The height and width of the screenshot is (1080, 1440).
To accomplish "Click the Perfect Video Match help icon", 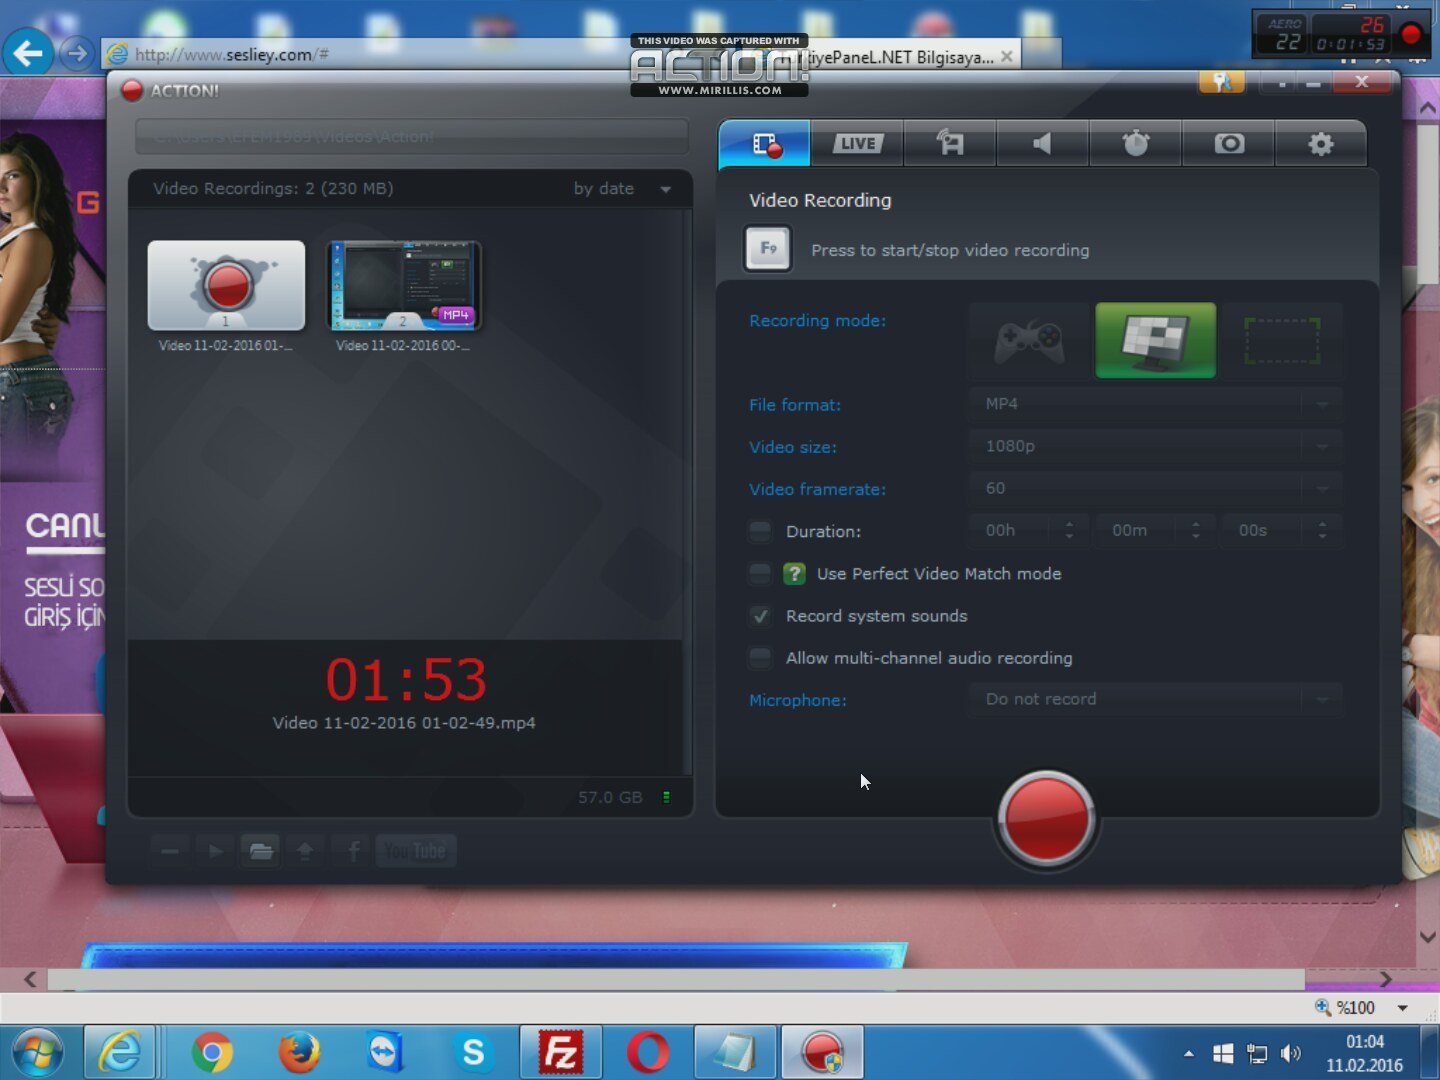I will pos(794,573).
